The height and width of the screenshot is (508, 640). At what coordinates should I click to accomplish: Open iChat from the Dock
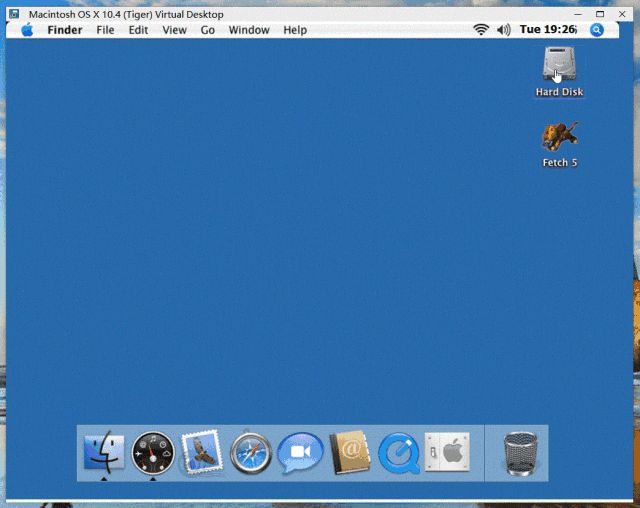click(x=300, y=452)
